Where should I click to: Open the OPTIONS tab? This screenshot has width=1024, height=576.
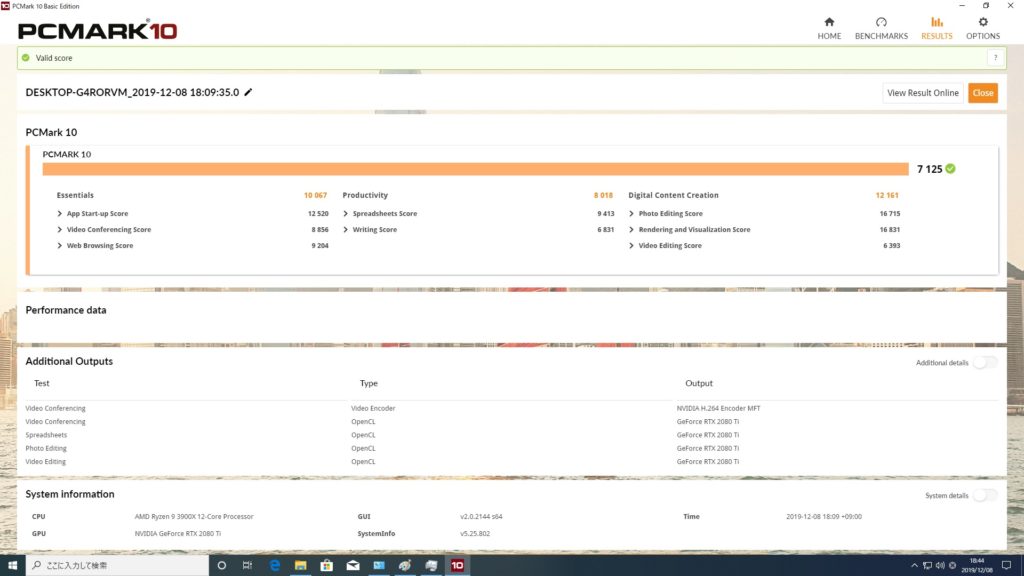[x=983, y=29]
